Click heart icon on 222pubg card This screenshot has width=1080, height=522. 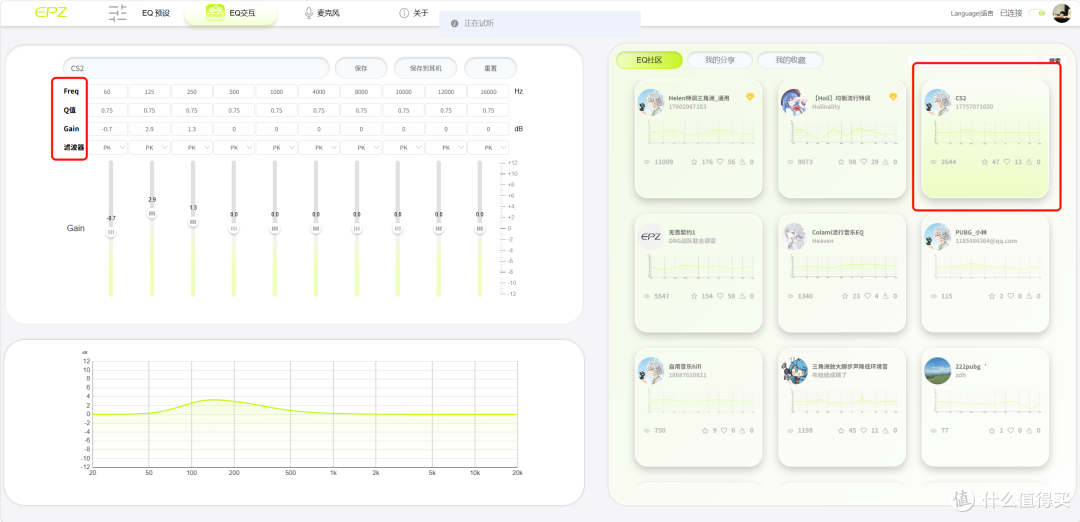pyautogui.click(x=1011, y=430)
